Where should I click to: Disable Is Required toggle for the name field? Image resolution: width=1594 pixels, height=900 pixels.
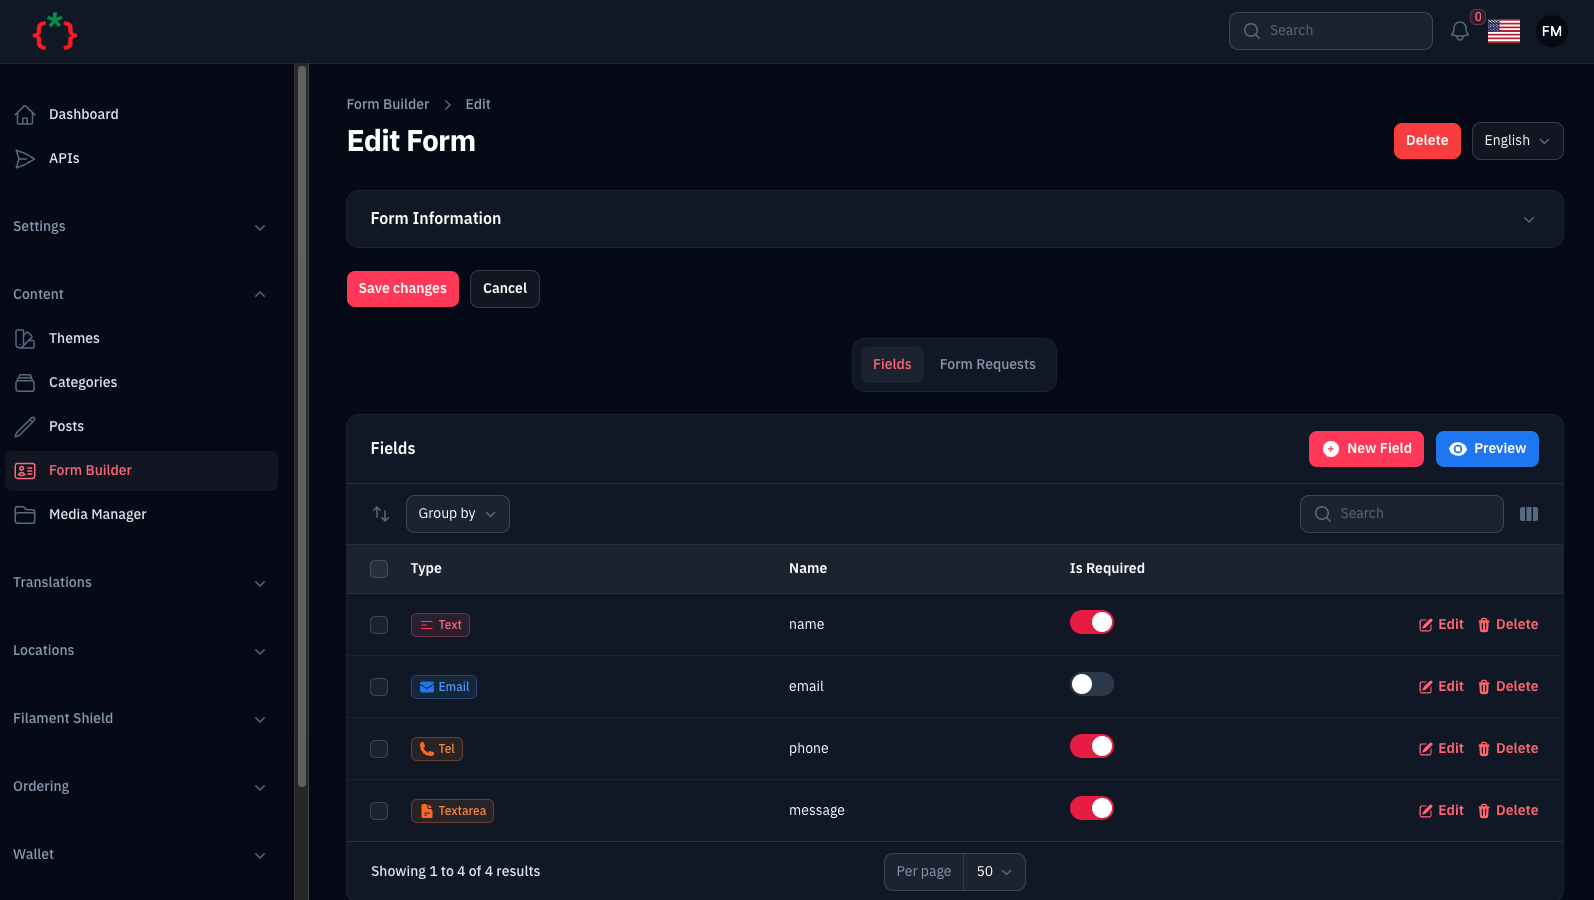1092,622
